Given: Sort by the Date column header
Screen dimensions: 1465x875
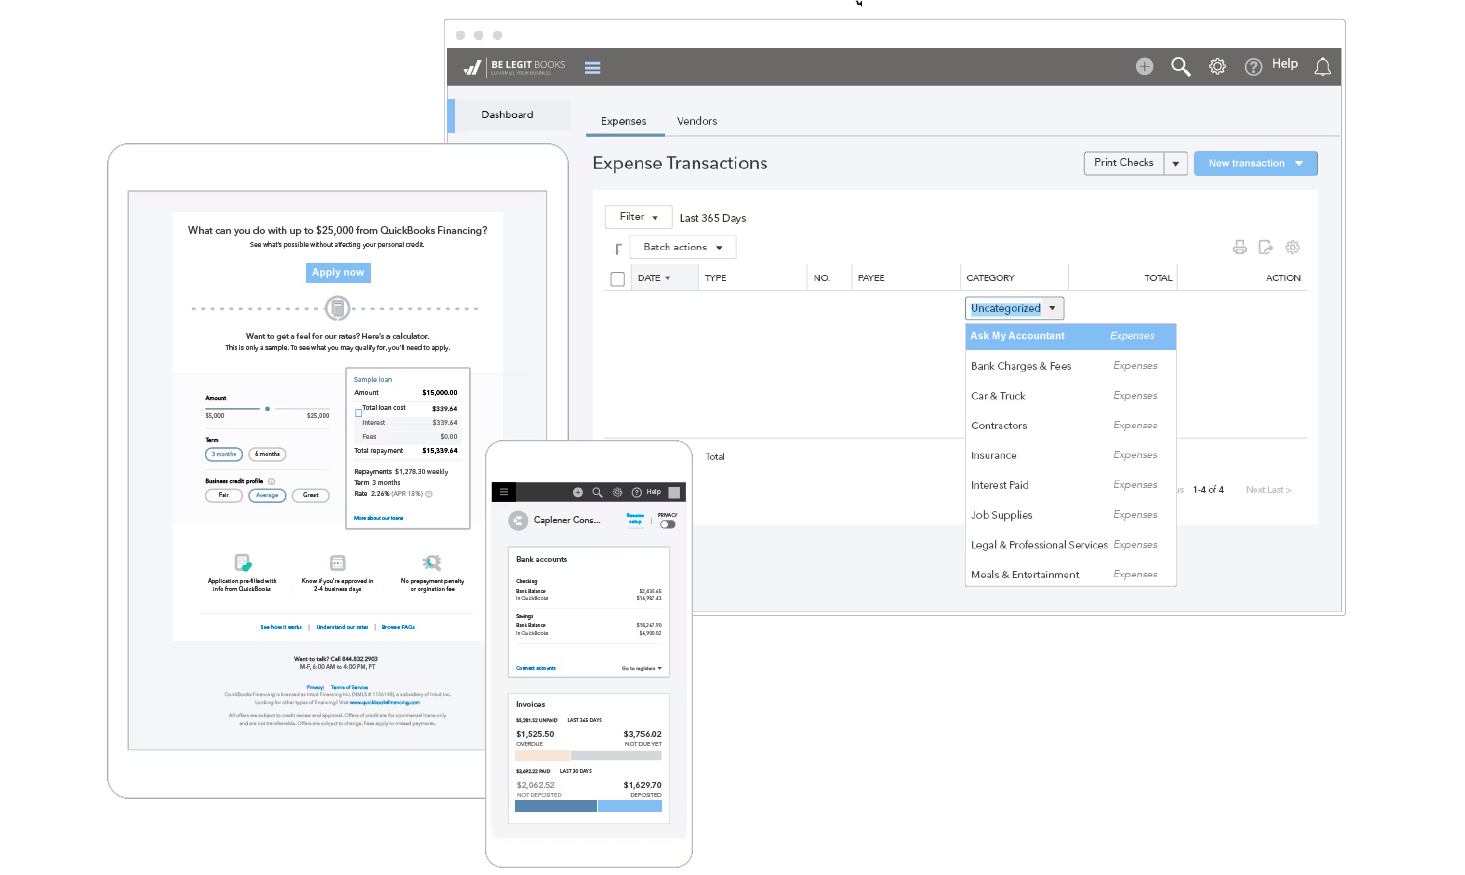Looking at the screenshot, I should [x=654, y=278].
